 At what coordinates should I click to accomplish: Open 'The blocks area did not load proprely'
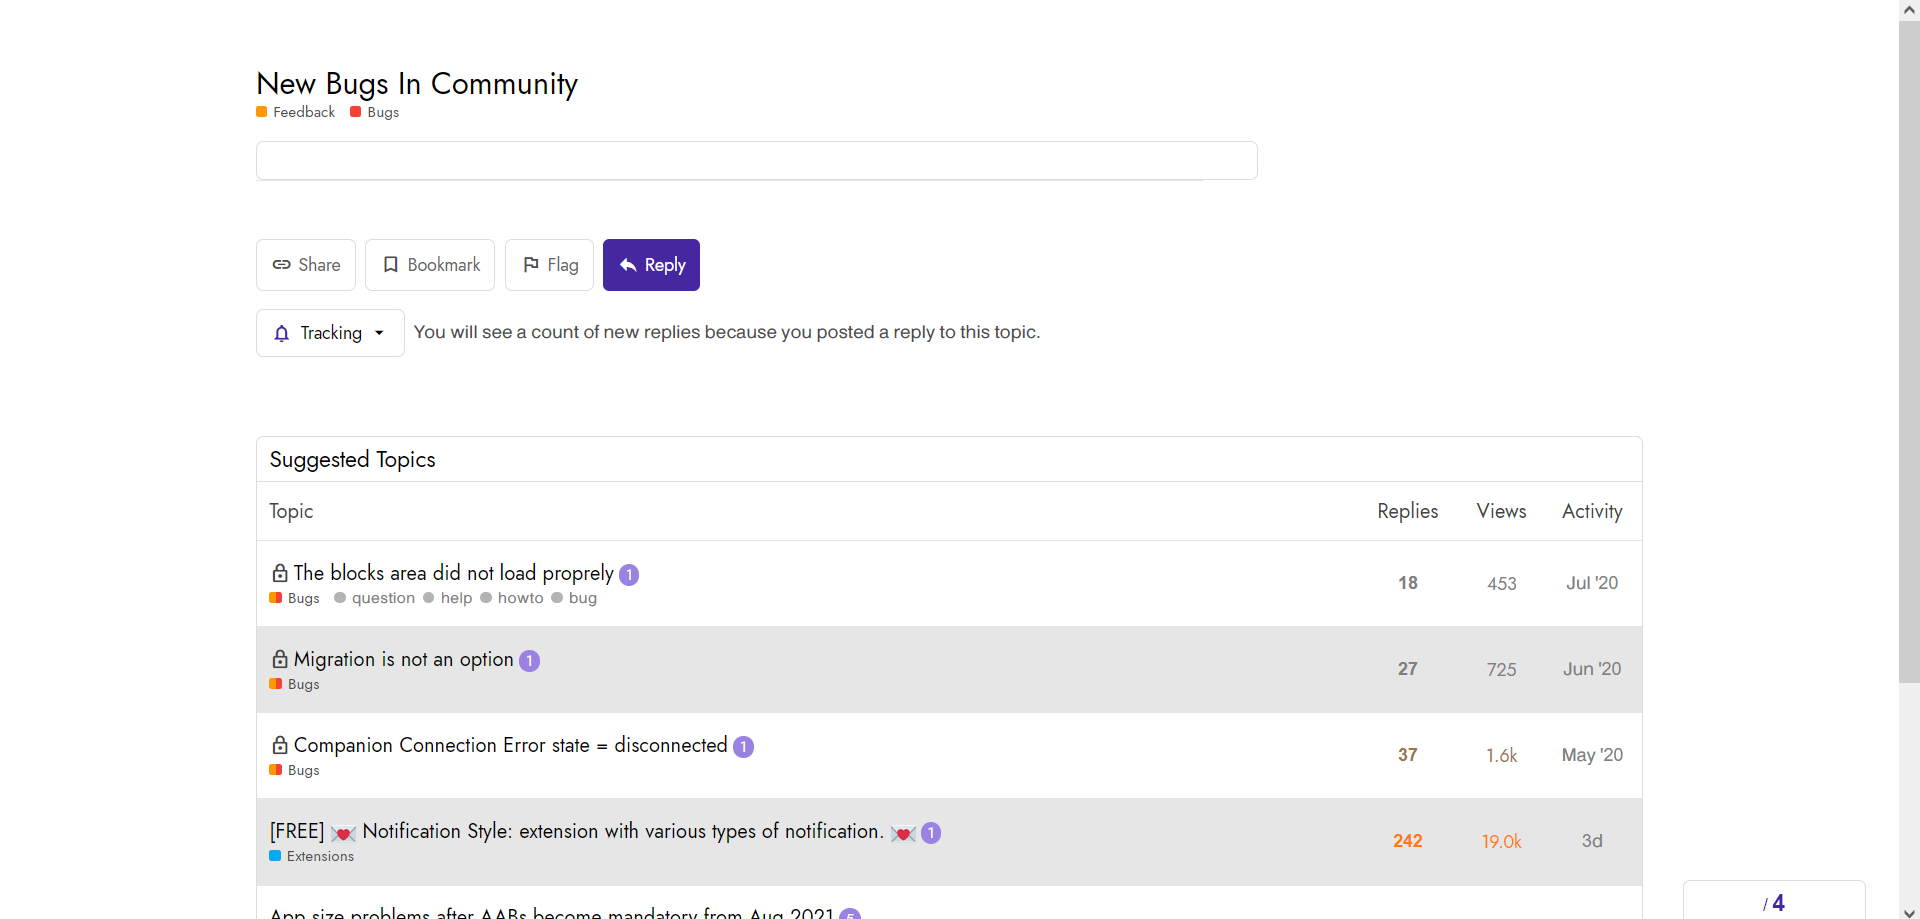click(453, 573)
